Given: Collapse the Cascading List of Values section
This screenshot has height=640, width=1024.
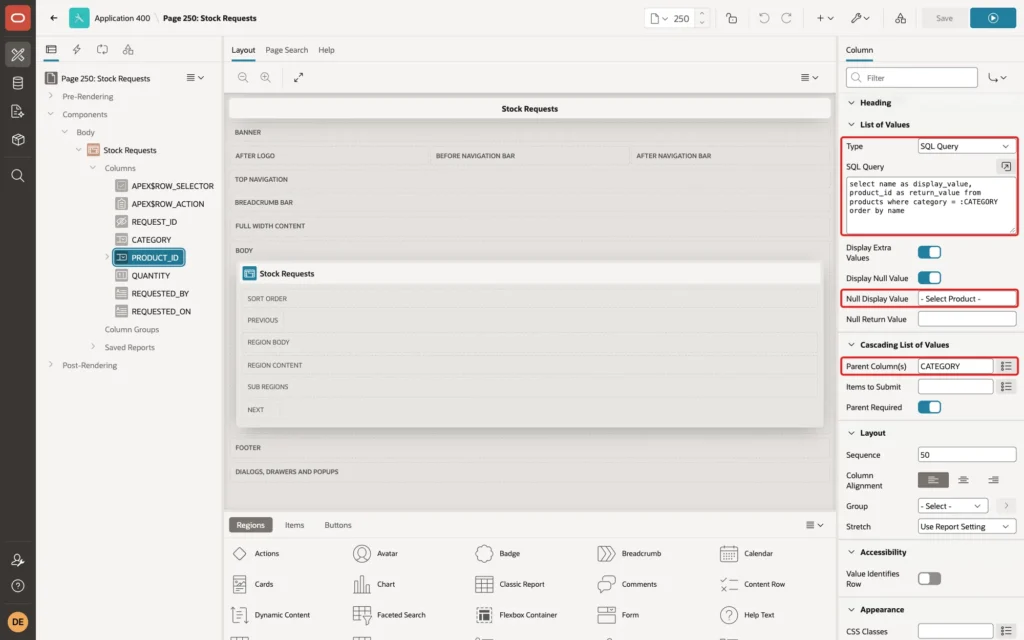Looking at the screenshot, I should click(851, 345).
